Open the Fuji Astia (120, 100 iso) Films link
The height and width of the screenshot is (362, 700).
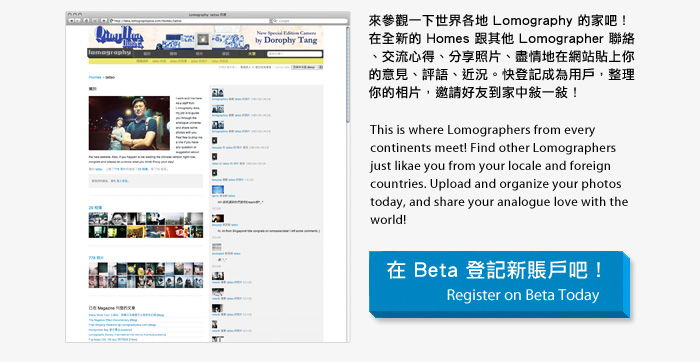(x=112, y=340)
